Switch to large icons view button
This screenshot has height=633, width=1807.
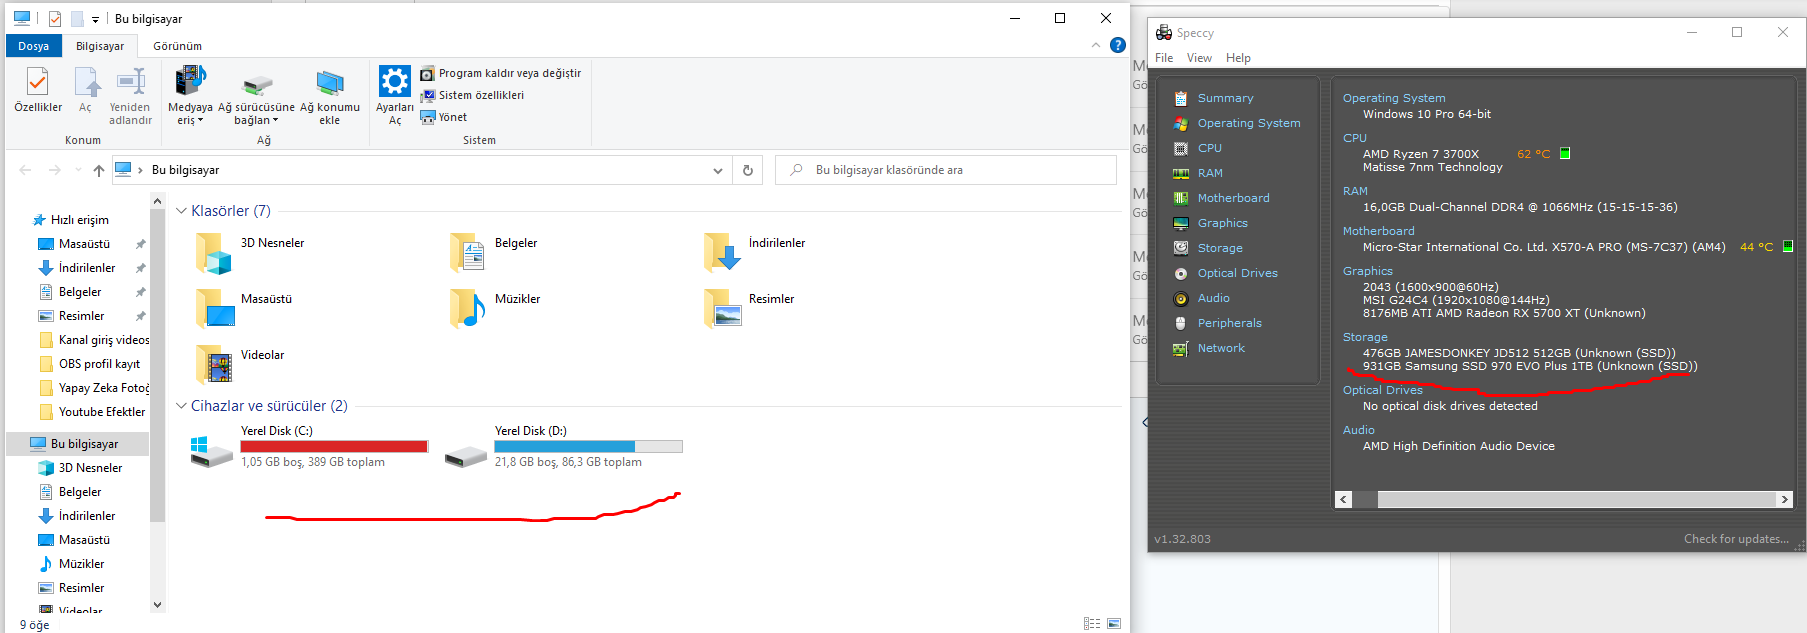tap(1114, 624)
